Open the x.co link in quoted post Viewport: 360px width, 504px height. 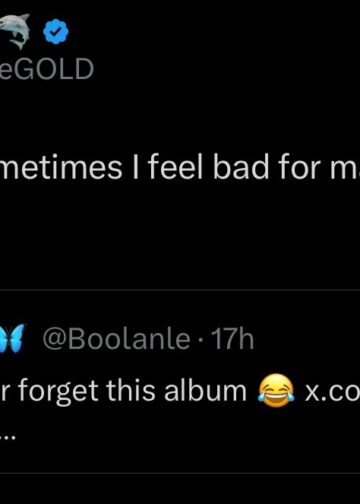[332, 392]
